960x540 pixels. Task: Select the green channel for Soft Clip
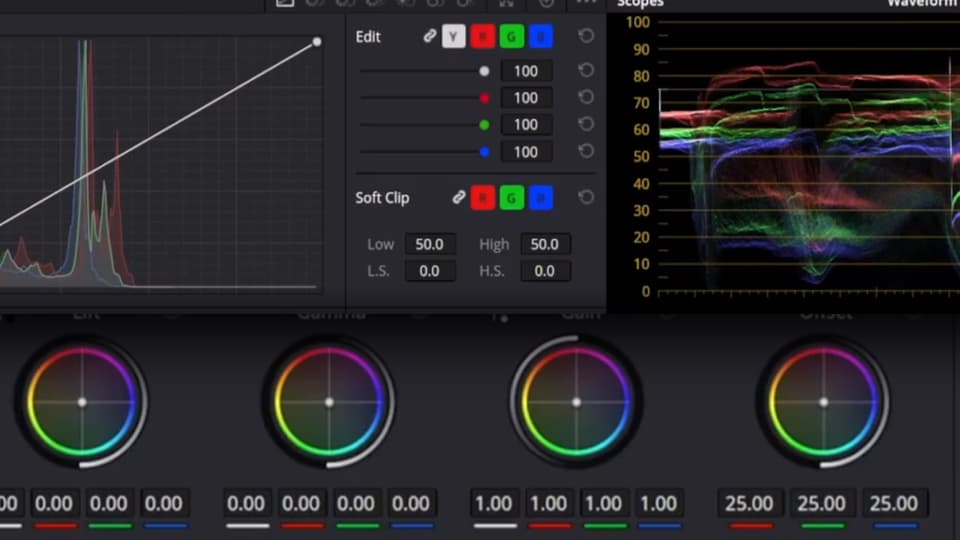pos(512,198)
